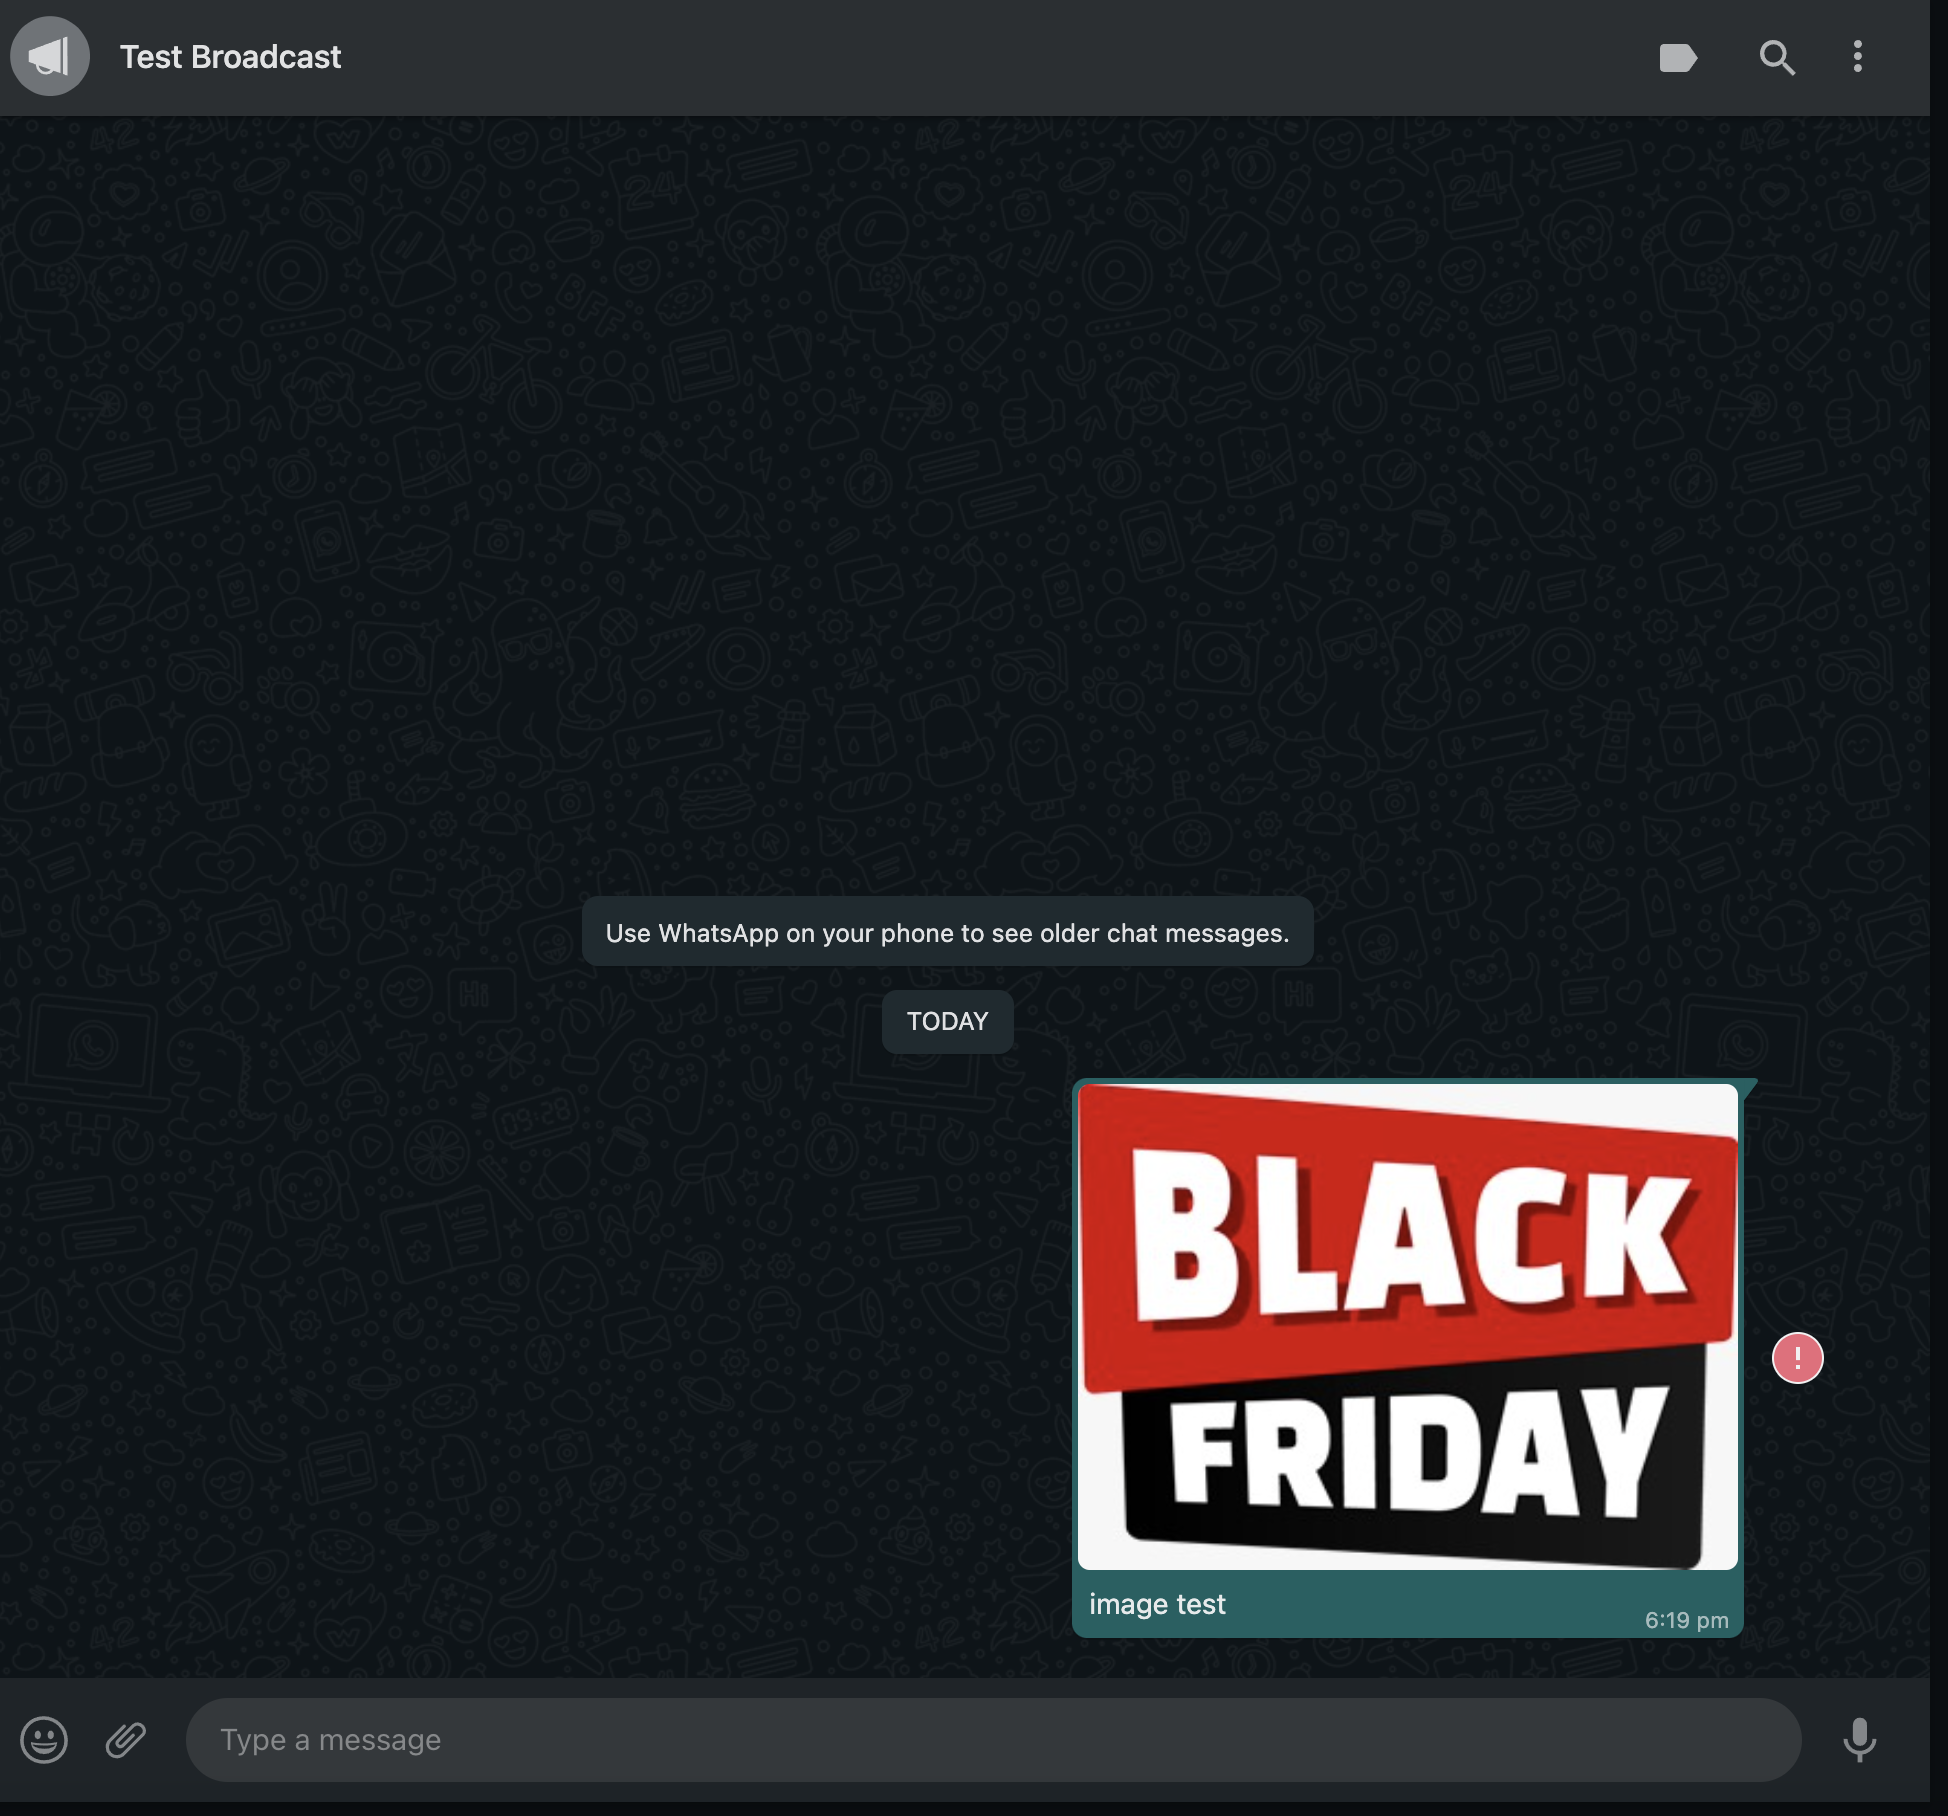
Task: Focus the 'Type a message' field
Action: coord(990,1740)
